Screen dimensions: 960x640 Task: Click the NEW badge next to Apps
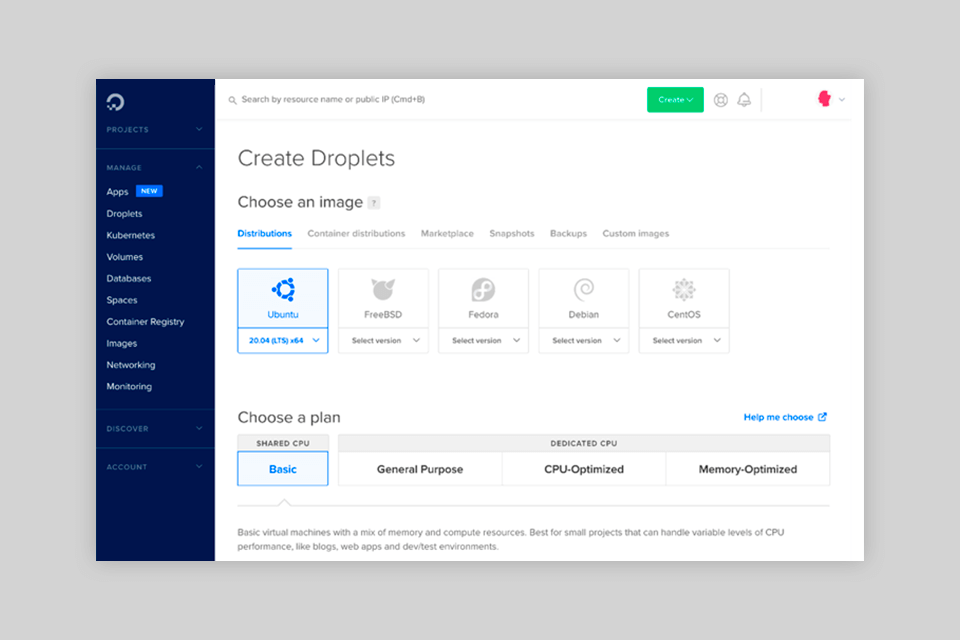pyautogui.click(x=149, y=191)
